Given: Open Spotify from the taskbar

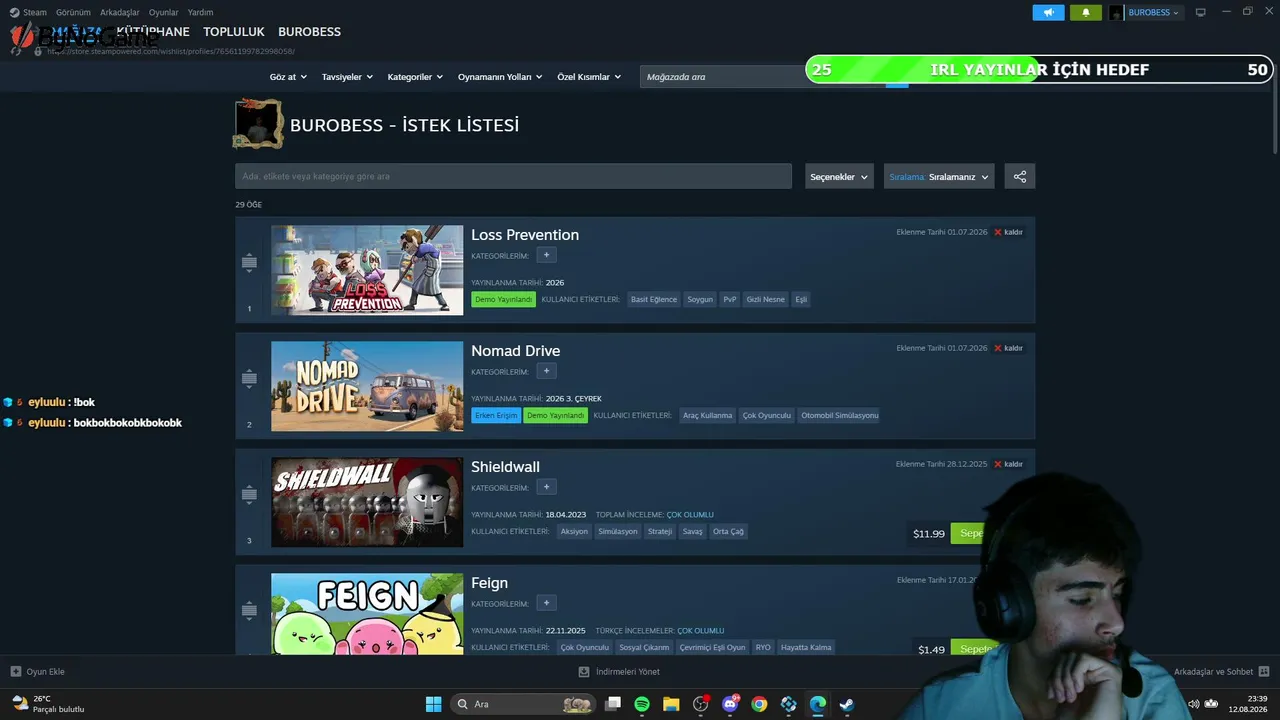Looking at the screenshot, I should (642, 704).
